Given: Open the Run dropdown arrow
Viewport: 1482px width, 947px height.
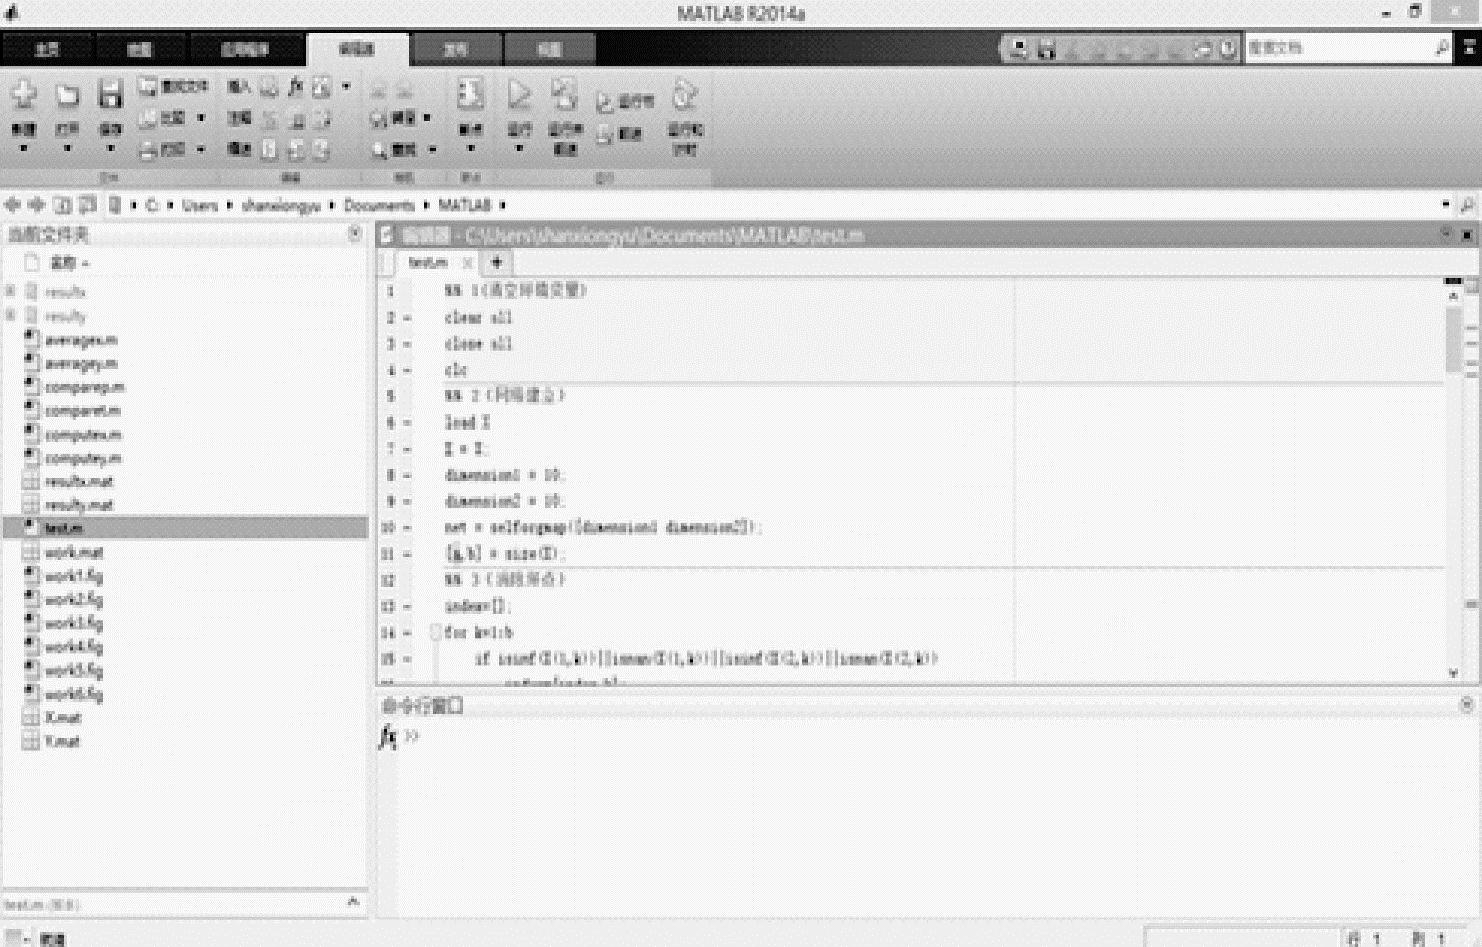Looking at the screenshot, I should (x=519, y=149).
